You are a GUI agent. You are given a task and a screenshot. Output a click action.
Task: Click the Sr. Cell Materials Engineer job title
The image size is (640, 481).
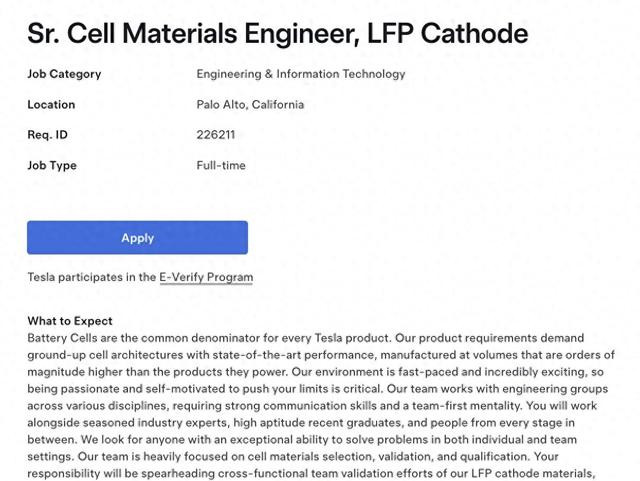pos(278,33)
